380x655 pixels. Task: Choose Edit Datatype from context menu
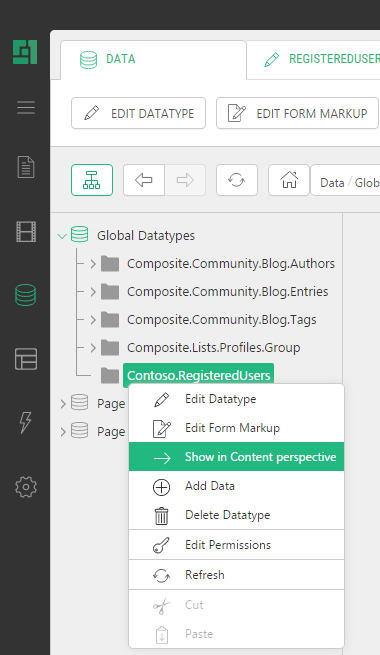click(236, 399)
